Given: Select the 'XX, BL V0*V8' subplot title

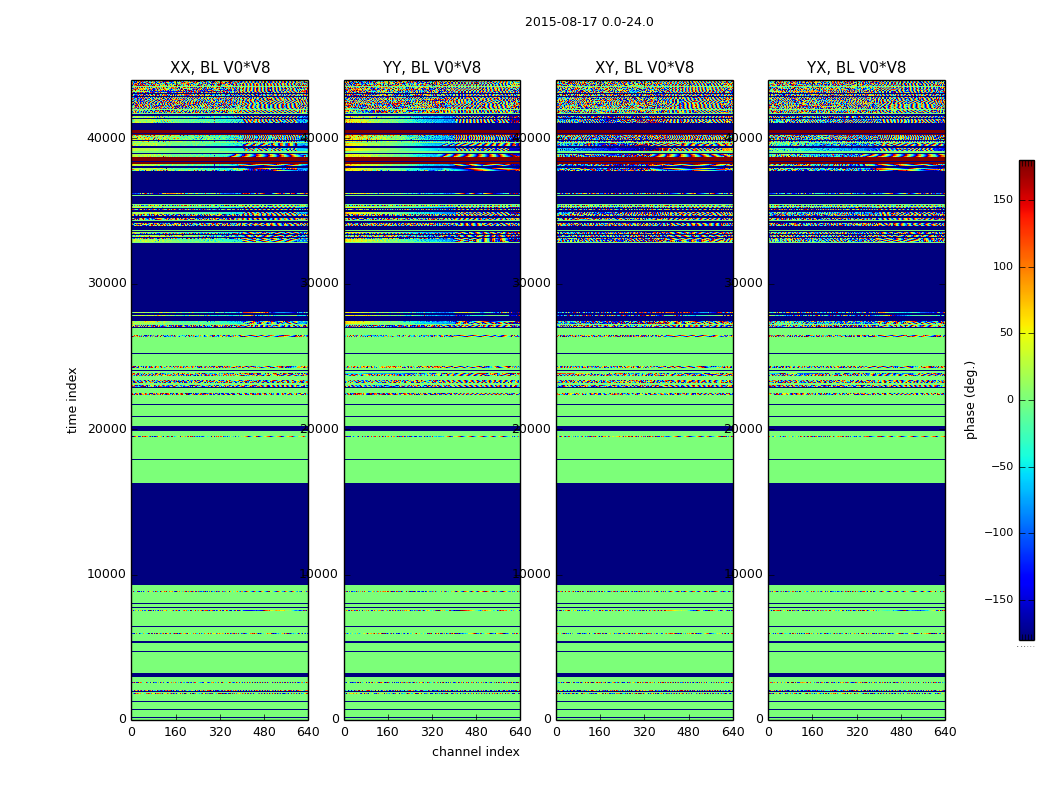Looking at the screenshot, I should click(220, 68).
